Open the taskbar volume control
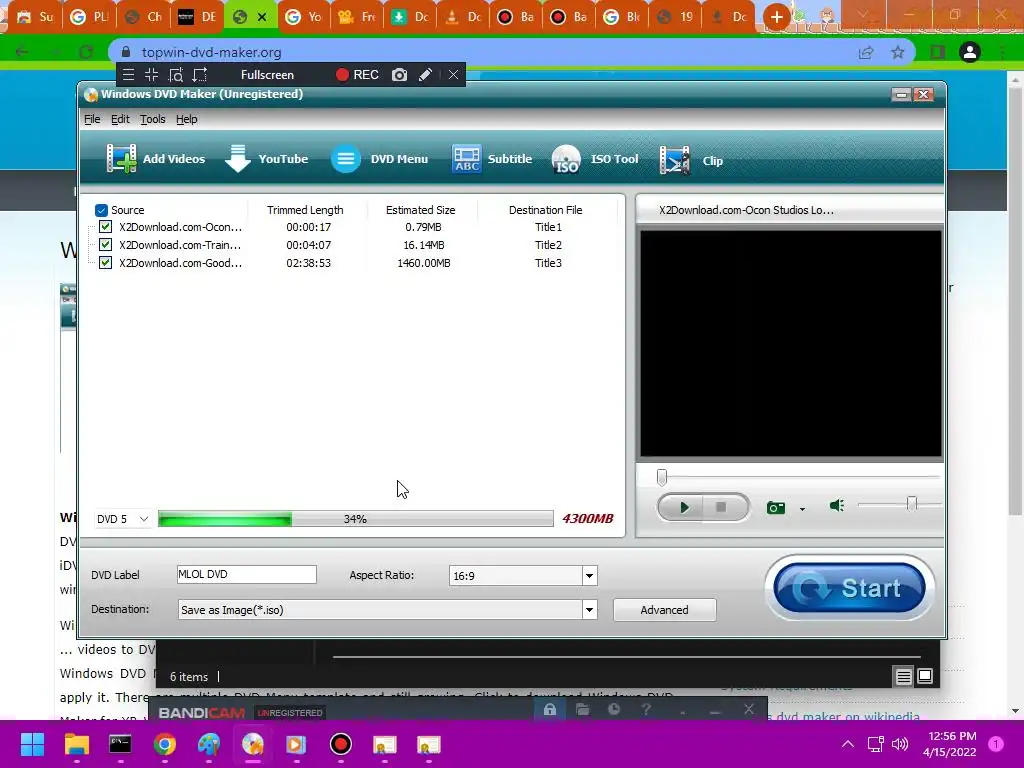This screenshot has width=1024, height=768. [900, 744]
